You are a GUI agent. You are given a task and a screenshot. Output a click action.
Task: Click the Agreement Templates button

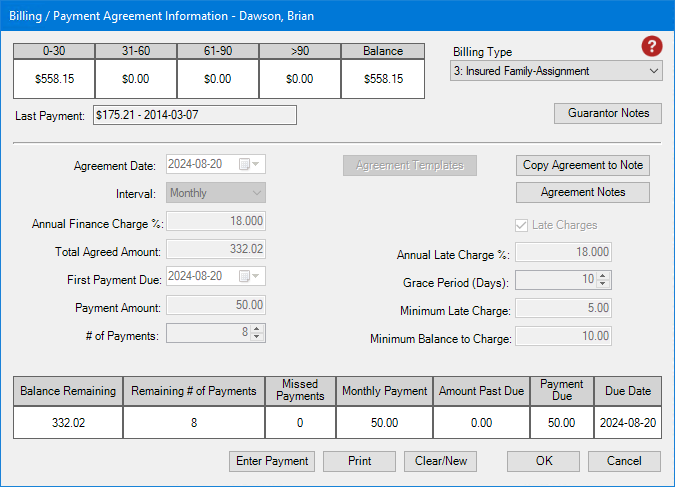(410, 165)
